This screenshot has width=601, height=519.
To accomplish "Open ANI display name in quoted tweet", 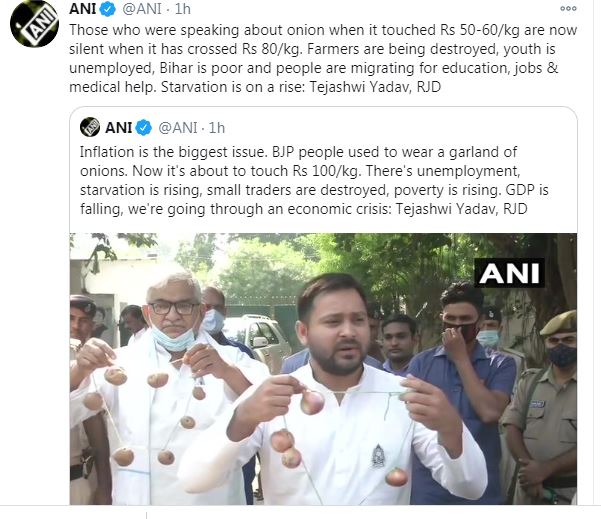I will (119, 128).
